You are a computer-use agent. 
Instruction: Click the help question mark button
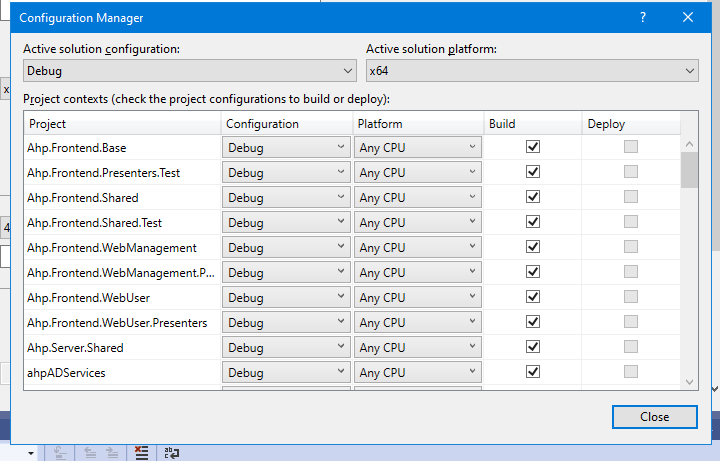point(643,17)
